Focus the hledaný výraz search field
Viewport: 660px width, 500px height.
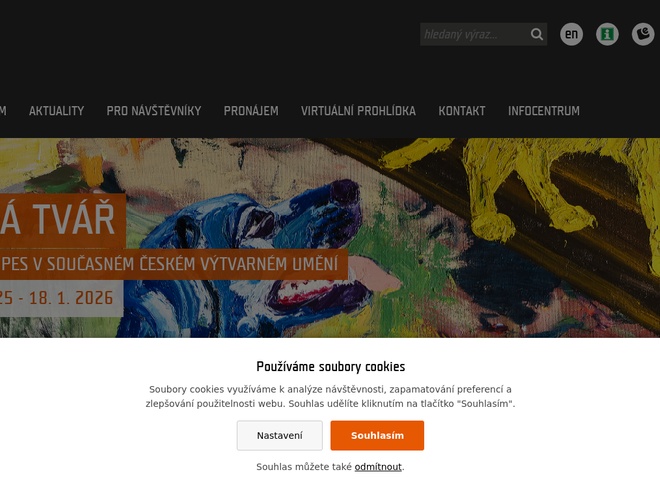tap(474, 34)
